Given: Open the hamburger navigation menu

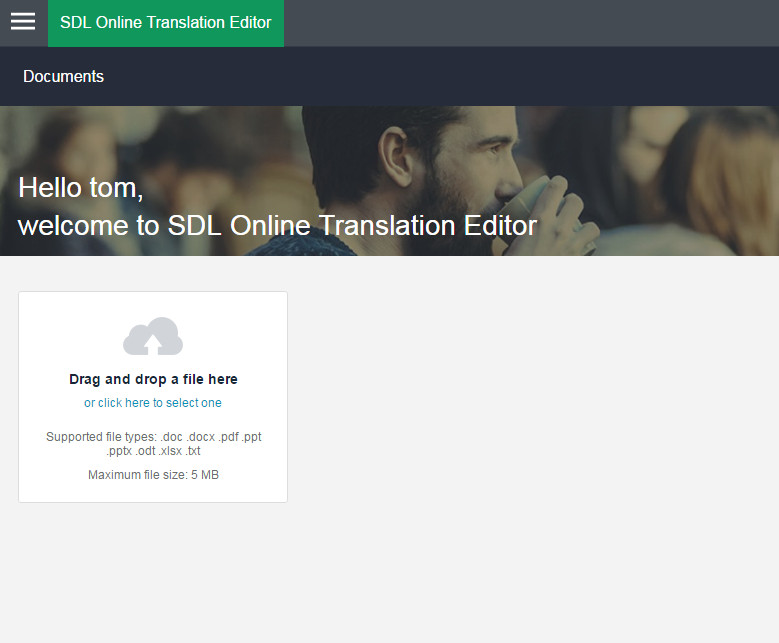Looking at the screenshot, I should pyautogui.click(x=23, y=22).
